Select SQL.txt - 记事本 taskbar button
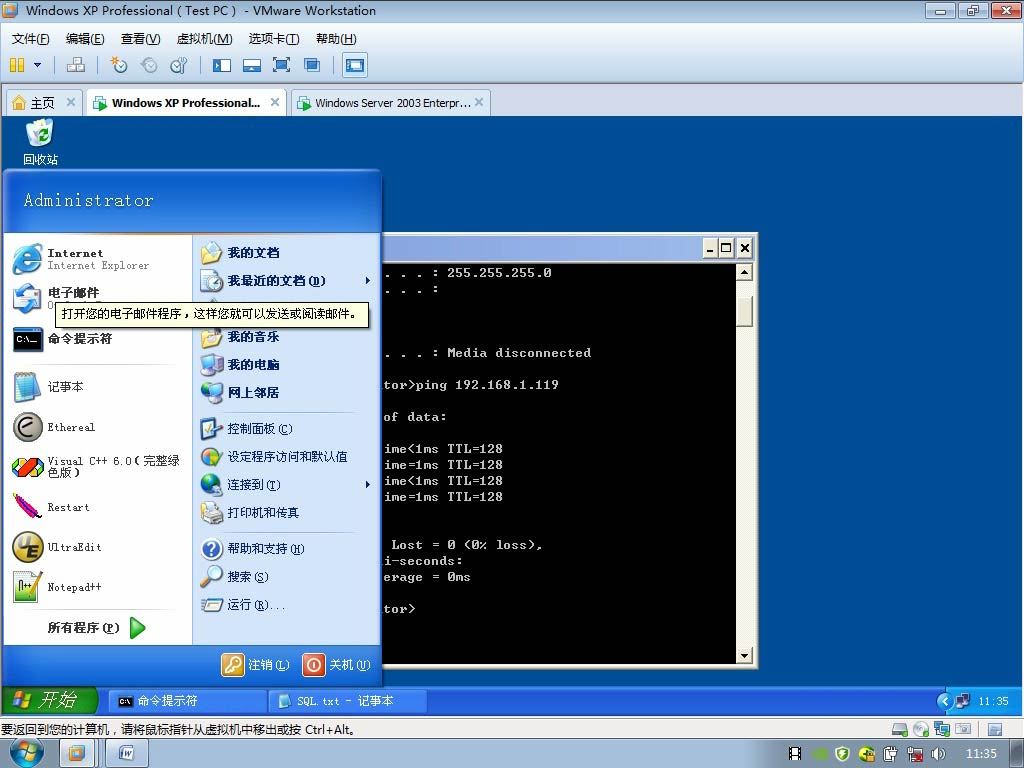The width and height of the screenshot is (1024, 768). click(x=347, y=701)
